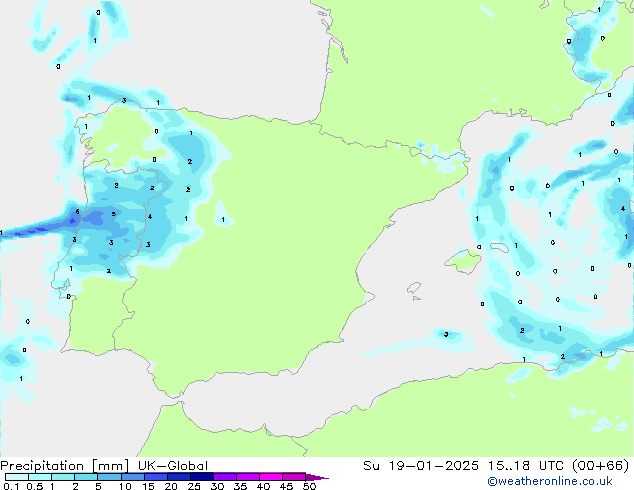Click the '[mm]' unit label

[110, 466]
